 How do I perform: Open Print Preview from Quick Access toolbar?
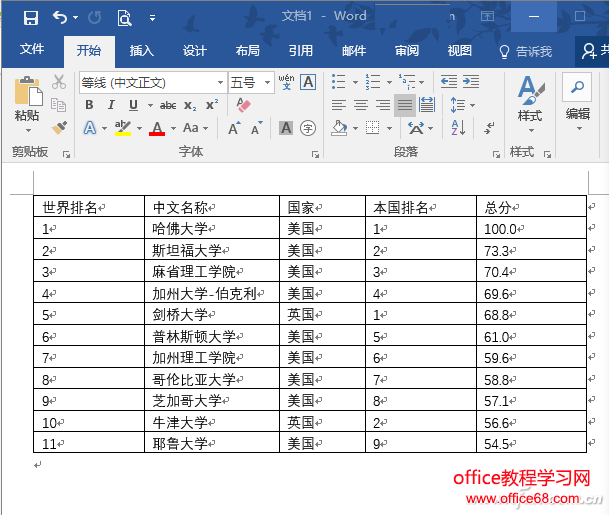[x=124, y=18]
